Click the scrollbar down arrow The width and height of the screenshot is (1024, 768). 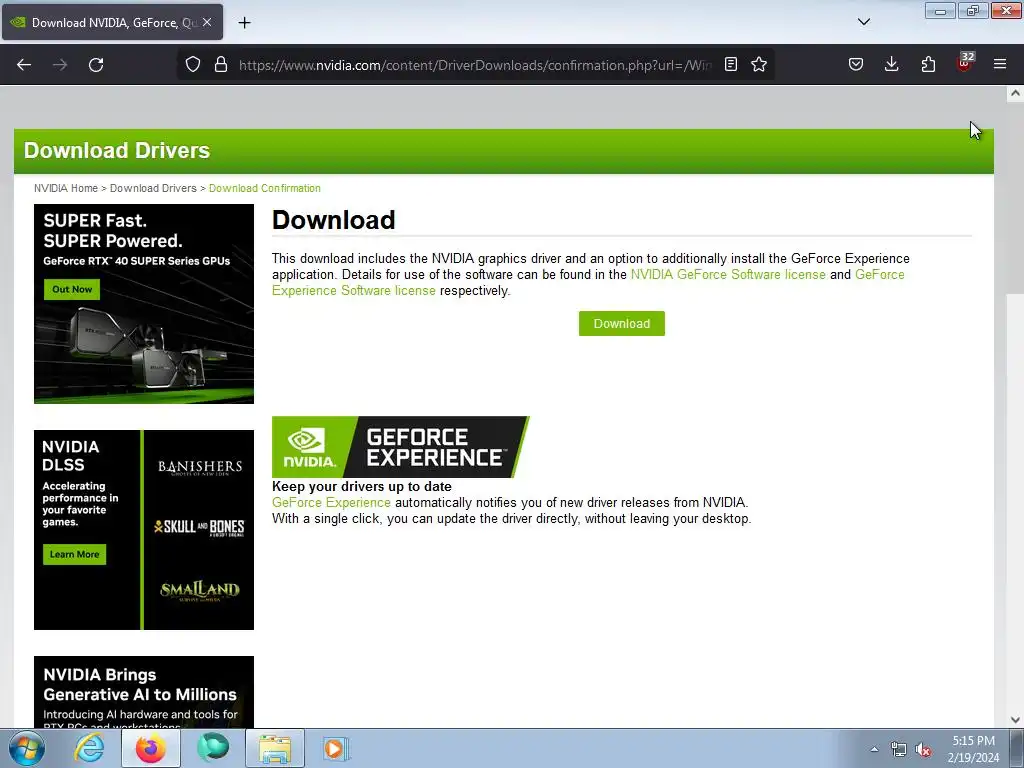(1015, 720)
